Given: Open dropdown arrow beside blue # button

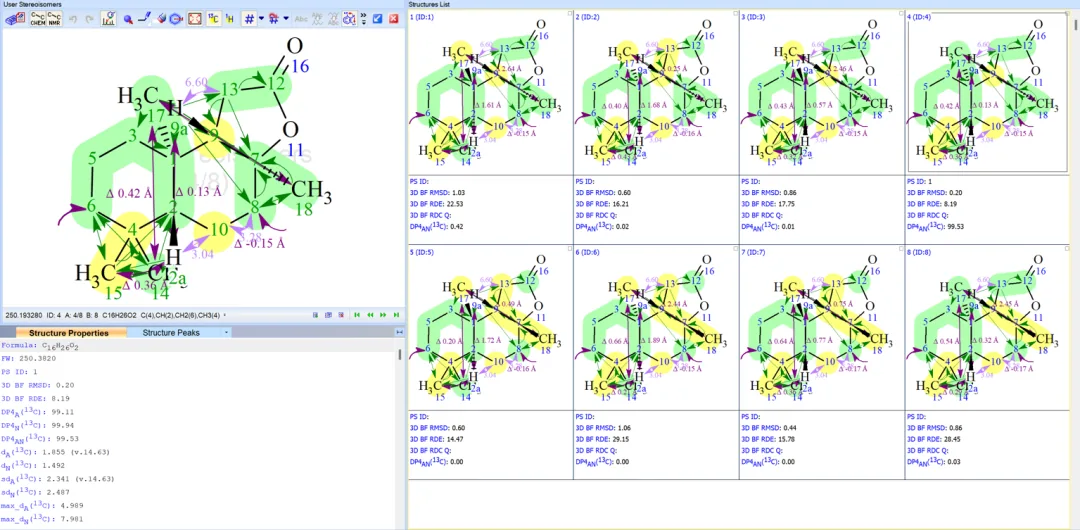Looking at the screenshot, I should [x=262, y=19].
